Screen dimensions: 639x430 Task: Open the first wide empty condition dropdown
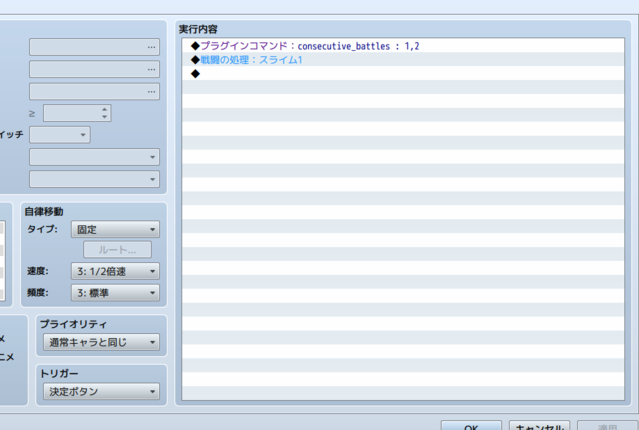click(95, 157)
